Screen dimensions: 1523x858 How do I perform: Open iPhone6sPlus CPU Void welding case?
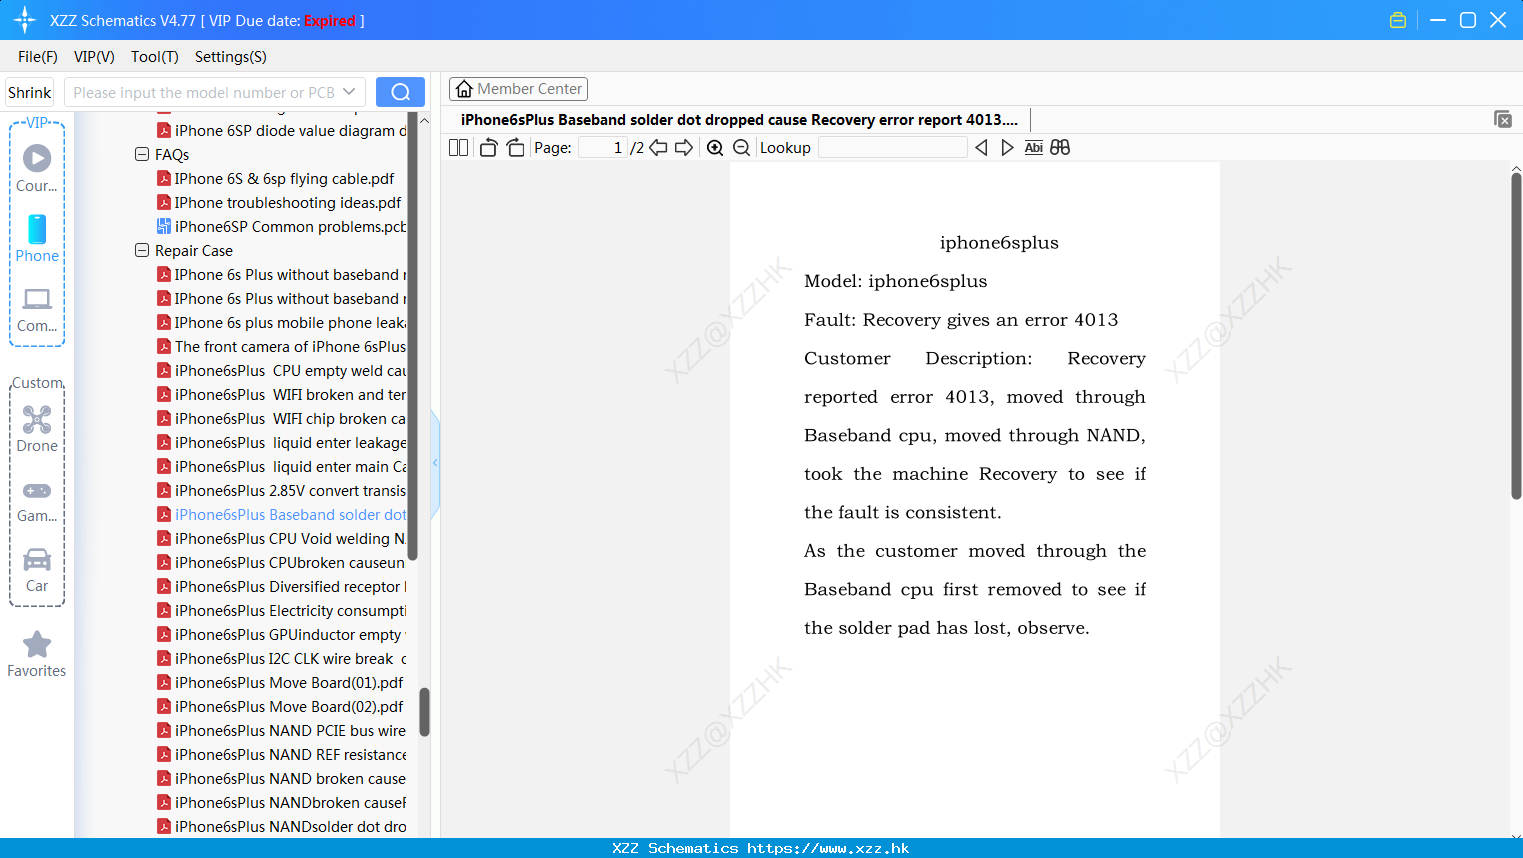(282, 539)
